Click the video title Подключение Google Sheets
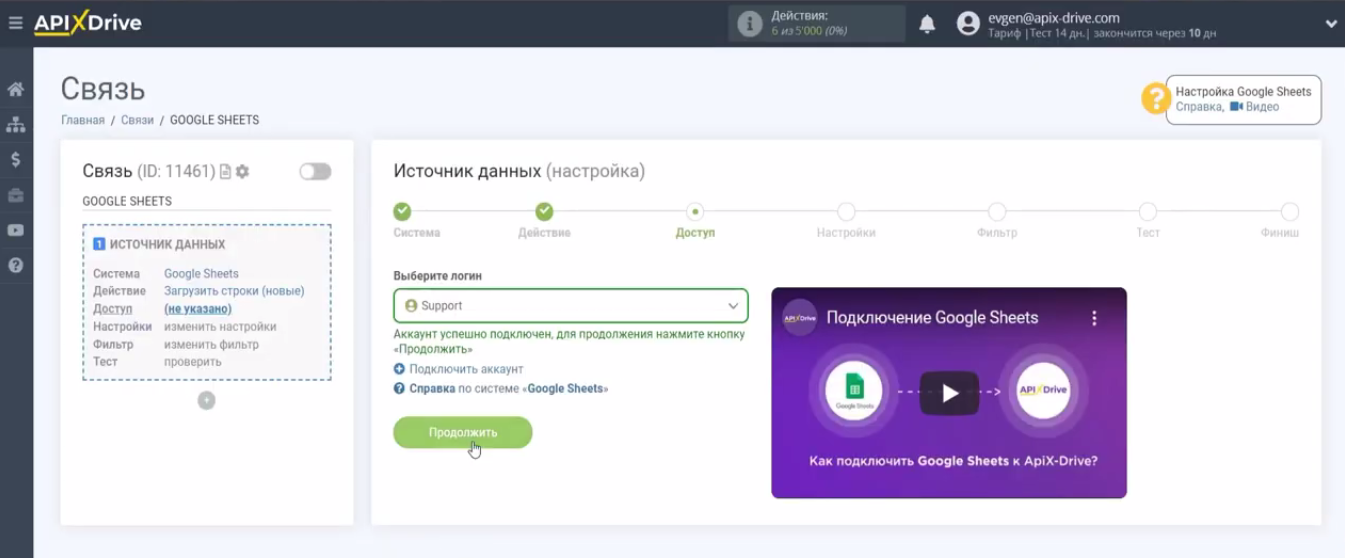This screenshot has height=558, width=1345. click(934, 318)
